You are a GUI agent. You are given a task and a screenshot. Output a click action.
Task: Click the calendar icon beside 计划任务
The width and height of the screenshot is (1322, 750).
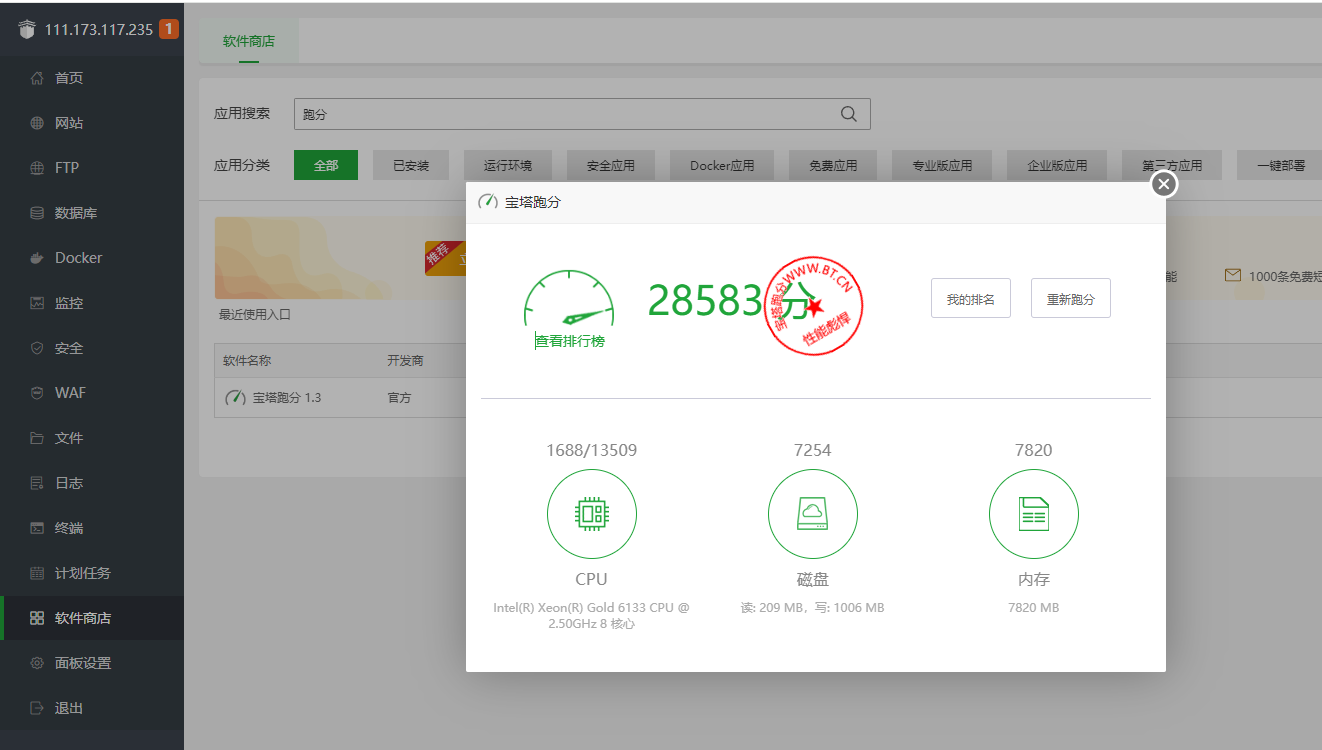[x=37, y=573]
